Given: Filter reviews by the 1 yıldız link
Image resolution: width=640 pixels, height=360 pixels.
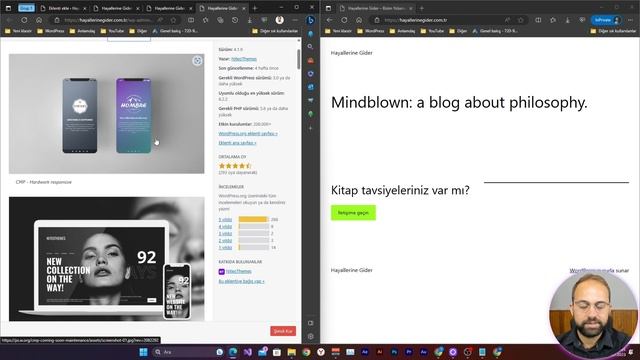Looking at the screenshot, I should coord(225,247).
